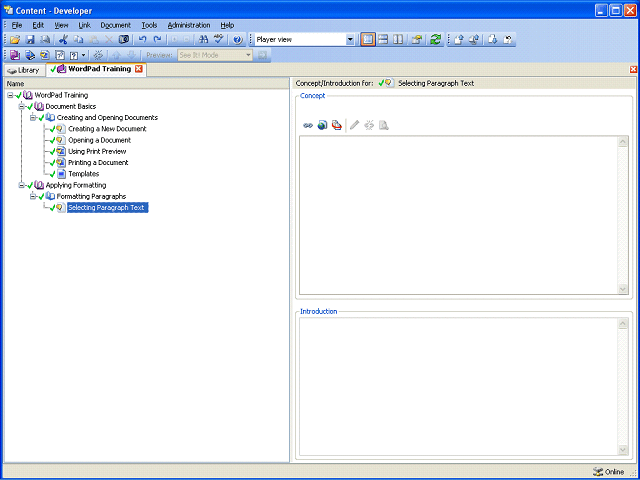Click the Find binoculars icon

click(x=203, y=40)
